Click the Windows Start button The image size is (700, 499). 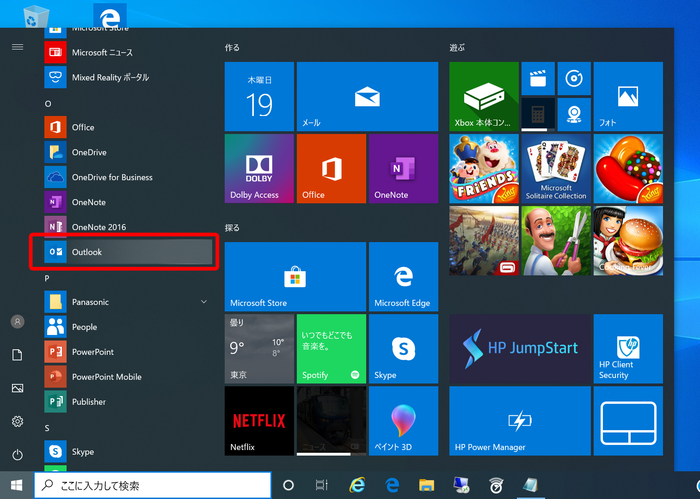pyautogui.click(x=17, y=485)
